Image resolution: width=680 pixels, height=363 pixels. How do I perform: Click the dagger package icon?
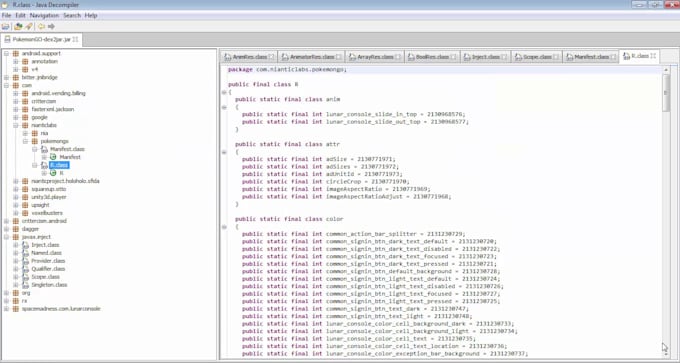coord(16,229)
